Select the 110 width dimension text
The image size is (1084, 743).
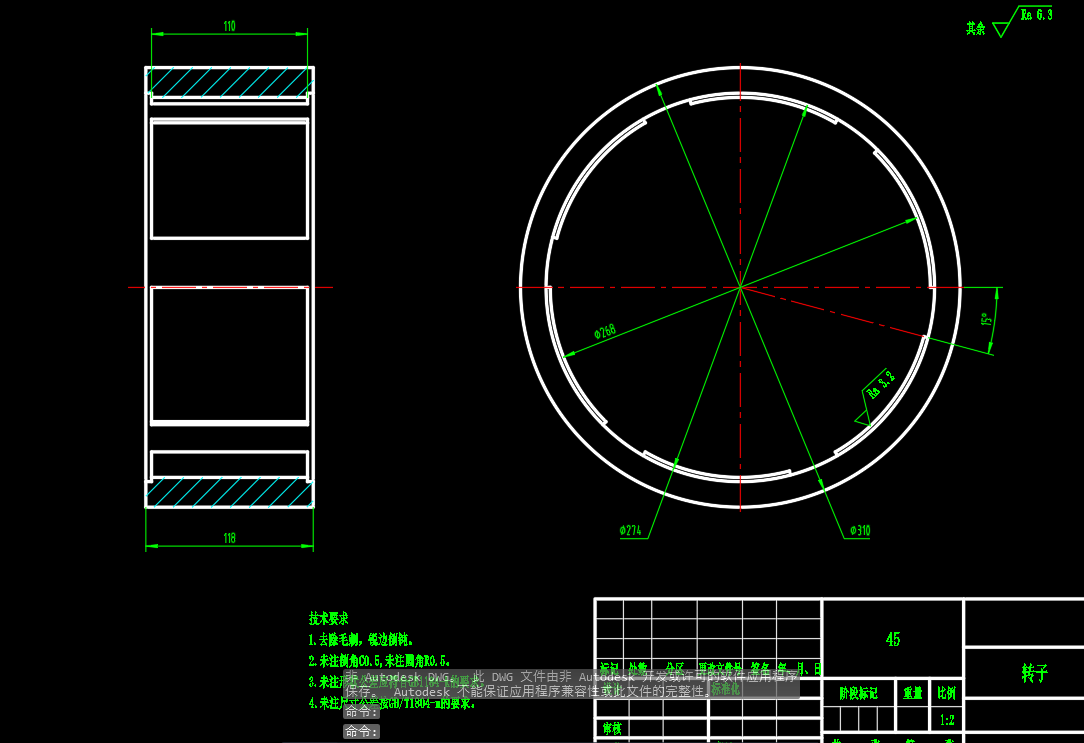230,26
